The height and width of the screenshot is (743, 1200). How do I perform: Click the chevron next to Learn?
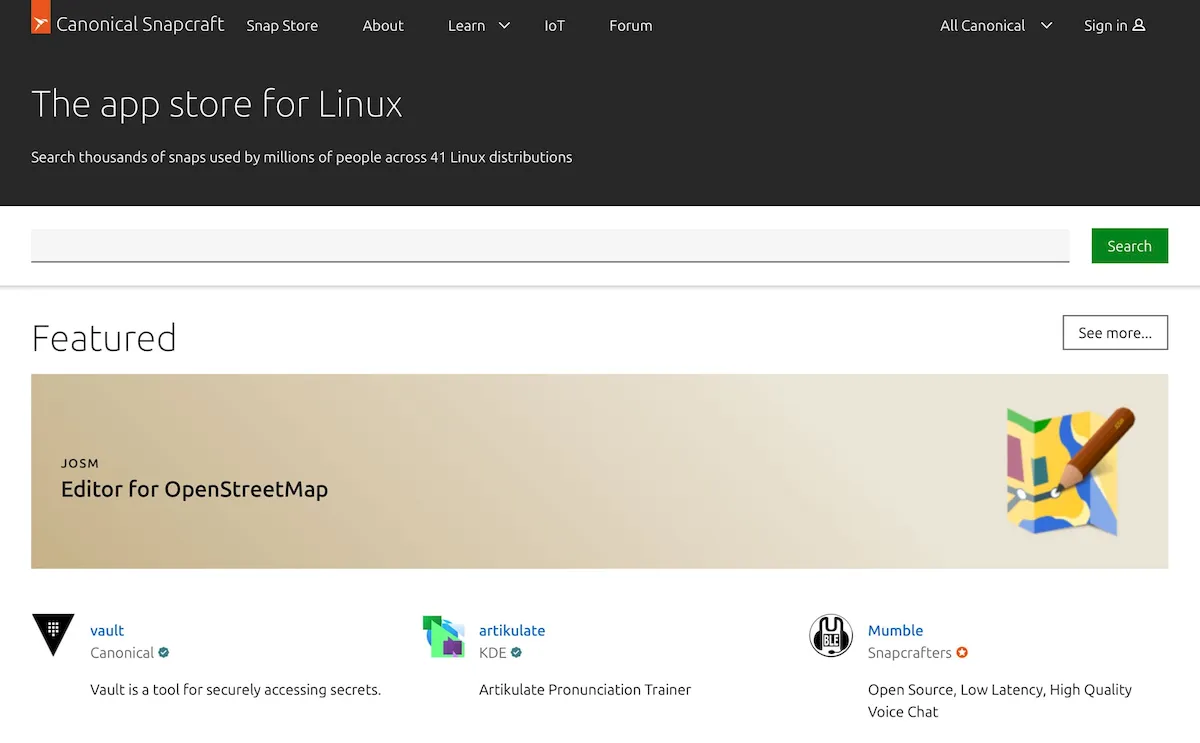point(504,26)
